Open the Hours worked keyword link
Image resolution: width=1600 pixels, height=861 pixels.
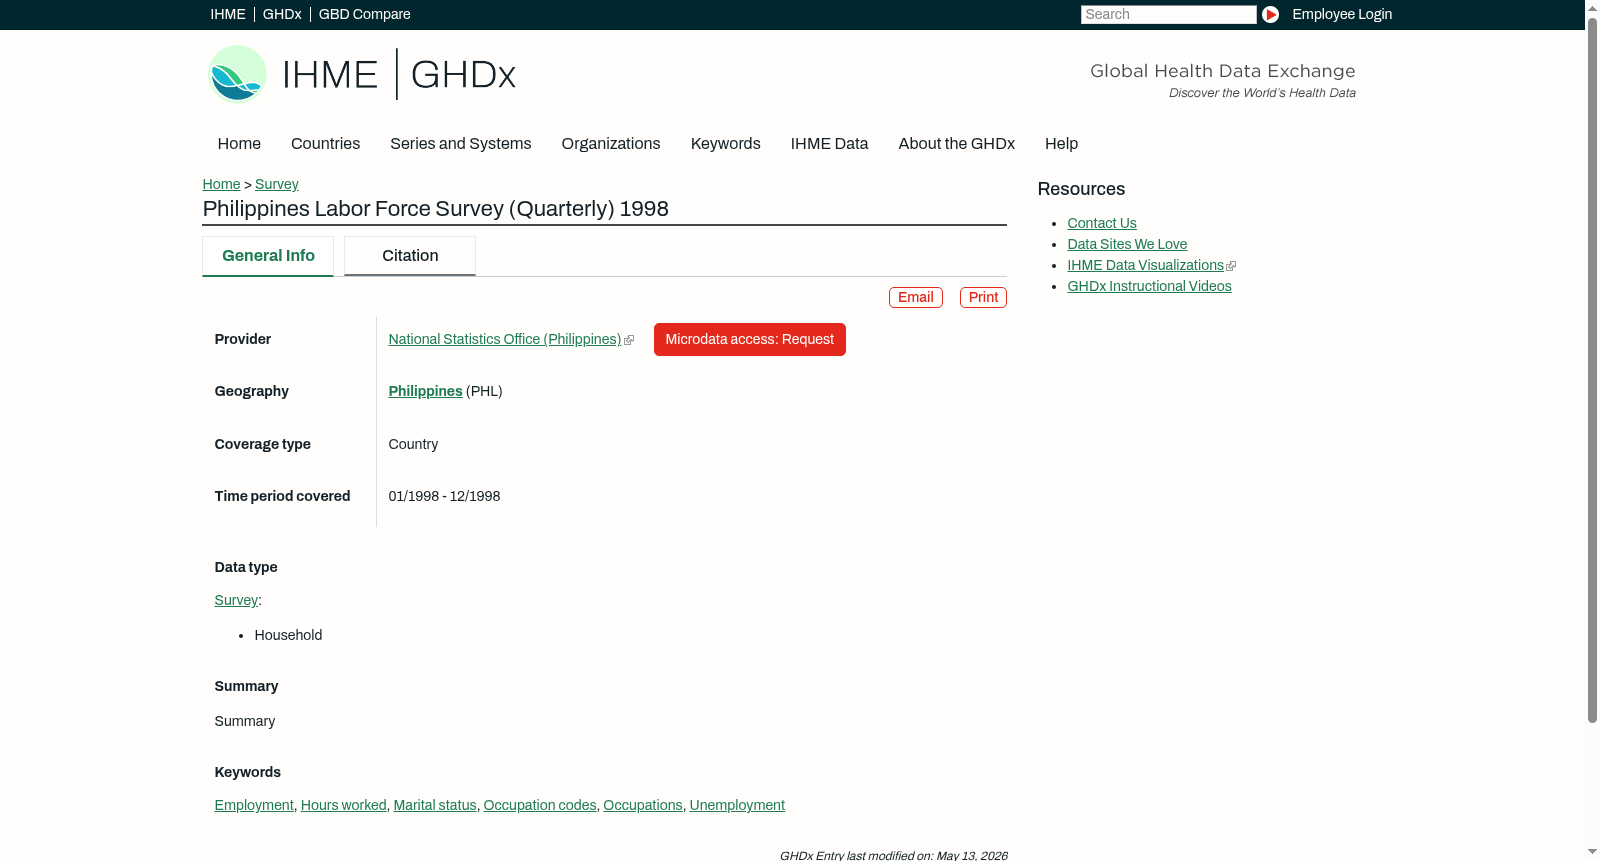point(344,806)
